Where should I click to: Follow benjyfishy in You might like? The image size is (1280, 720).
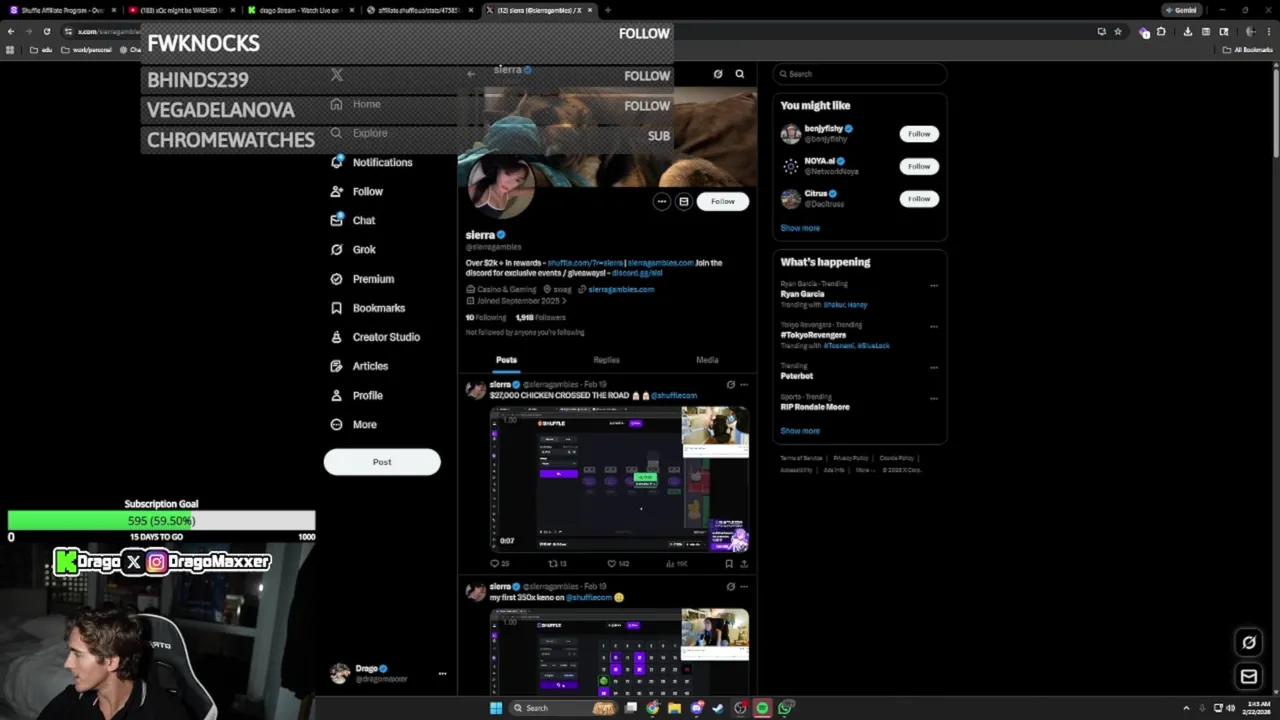coord(919,134)
